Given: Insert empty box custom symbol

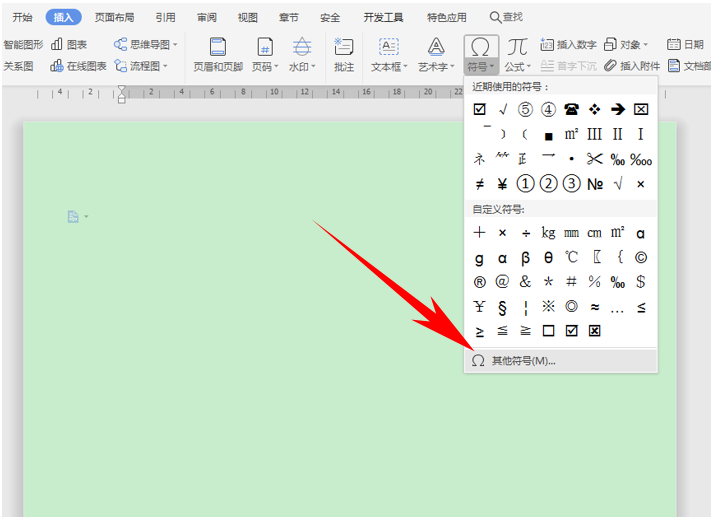Looking at the screenshot, I should click(x=548, y=331).
